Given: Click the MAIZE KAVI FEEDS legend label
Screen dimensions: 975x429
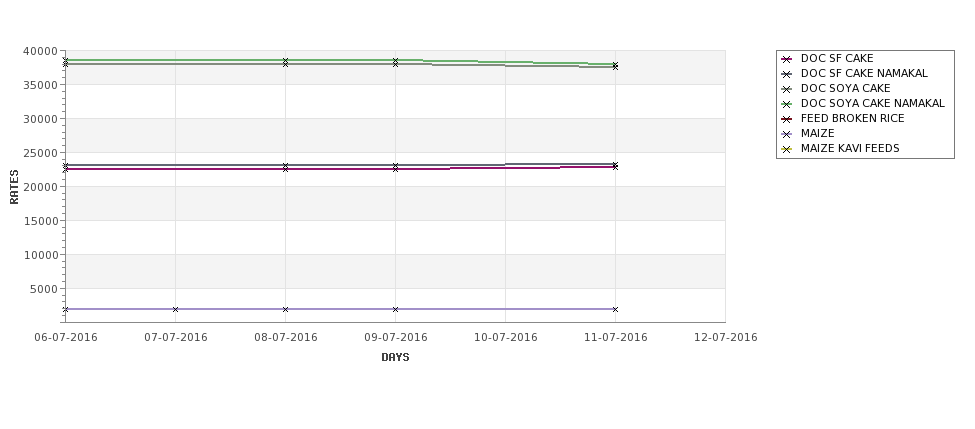Looking at the screenshot, I should [850, 149].
